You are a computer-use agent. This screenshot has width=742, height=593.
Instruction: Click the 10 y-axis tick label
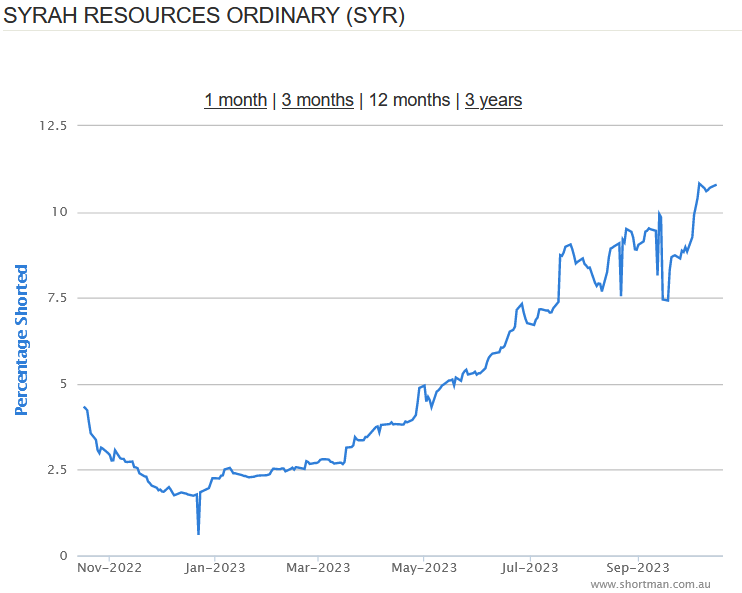click(58, 212)
